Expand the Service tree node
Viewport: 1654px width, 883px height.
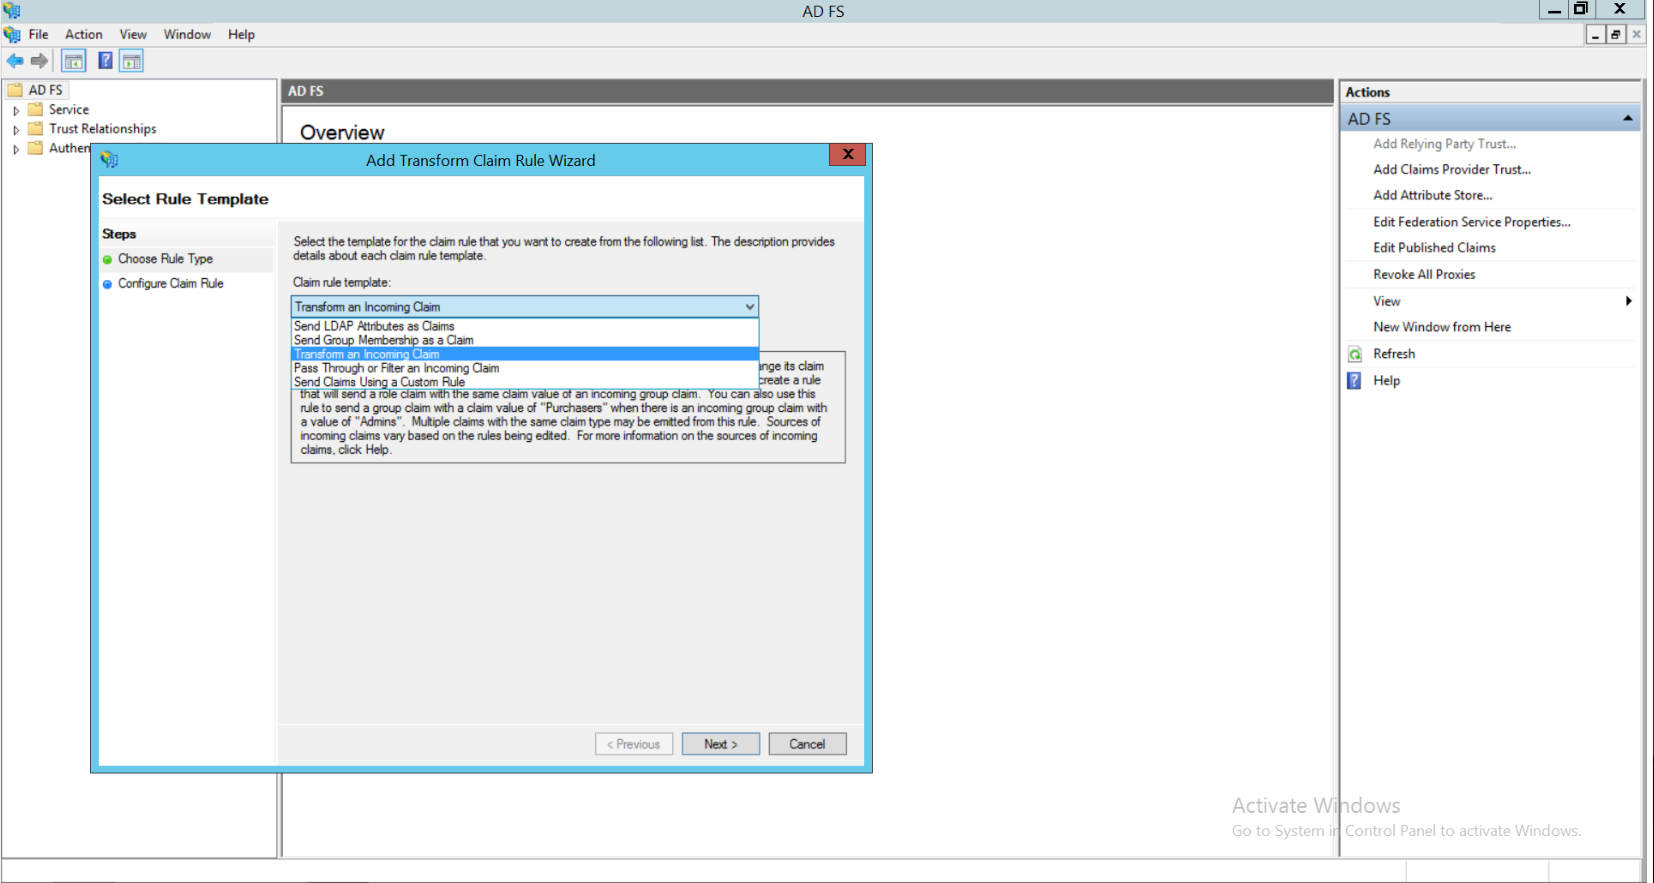[16, 110]
